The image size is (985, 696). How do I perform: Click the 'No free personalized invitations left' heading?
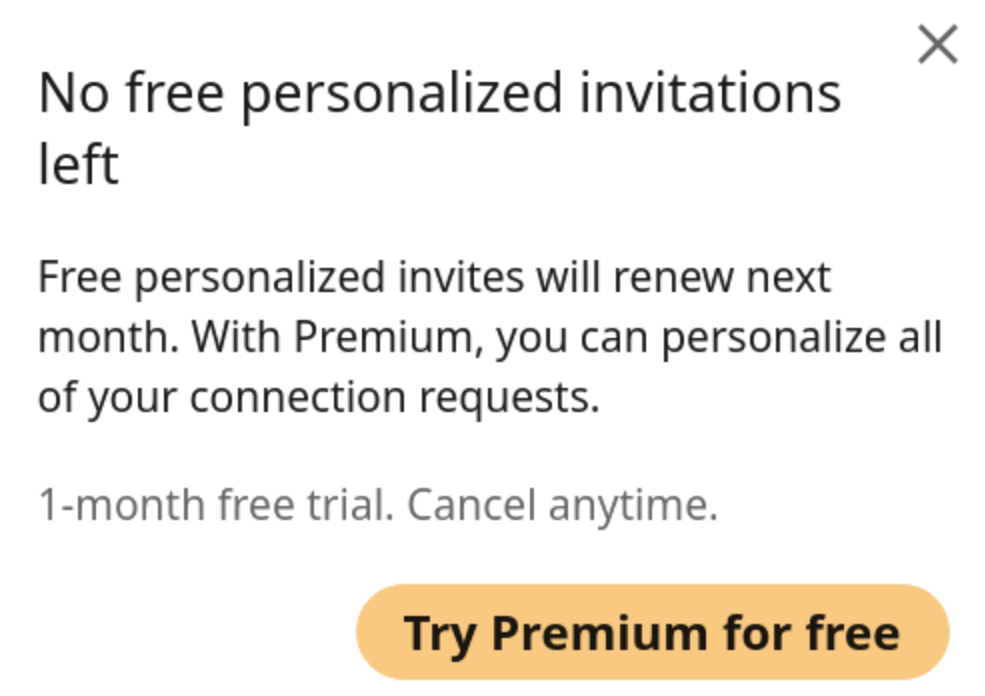click(x=438, y=95)
